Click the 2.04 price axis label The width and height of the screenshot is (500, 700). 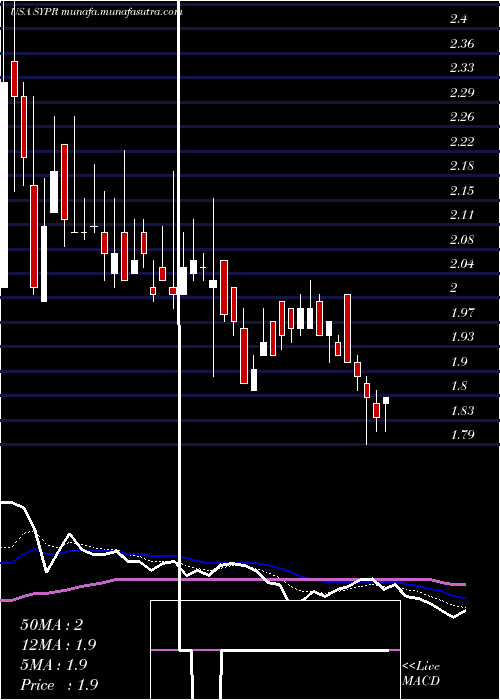point(461,264)
